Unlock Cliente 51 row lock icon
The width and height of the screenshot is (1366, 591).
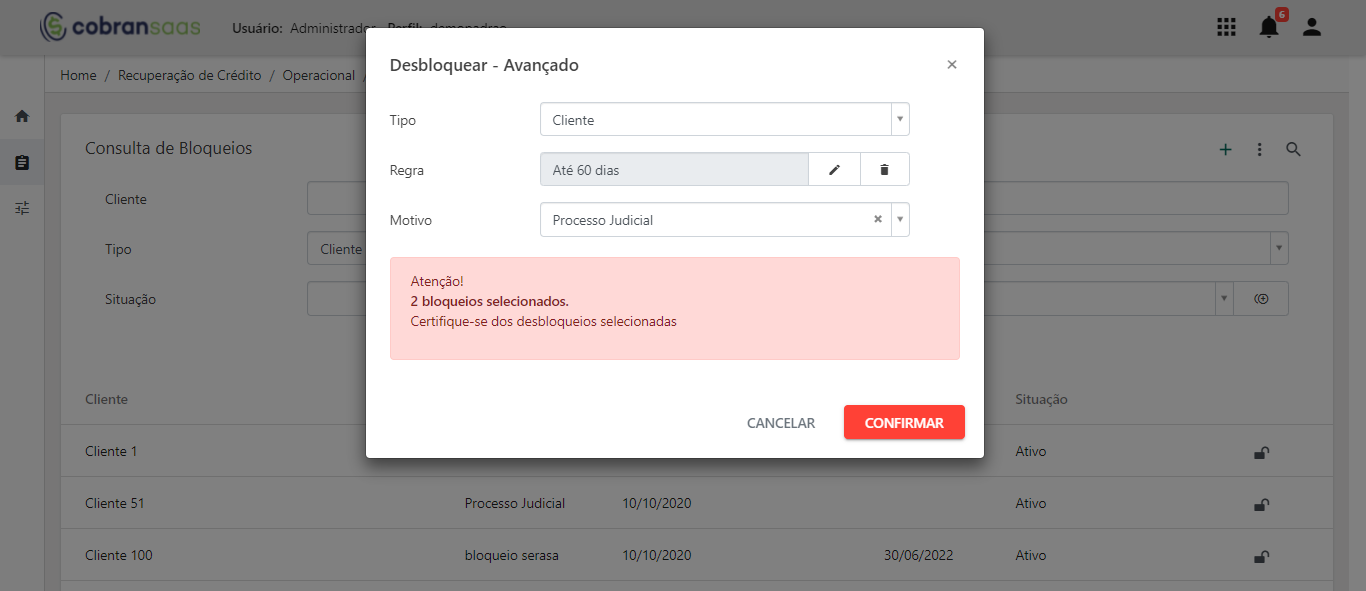(x=1262, y=504)
